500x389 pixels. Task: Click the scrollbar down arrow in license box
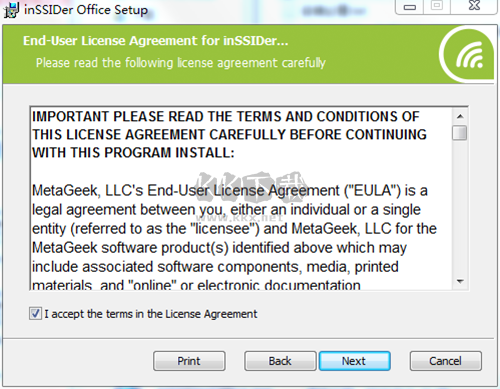click(x=460, y=281)
